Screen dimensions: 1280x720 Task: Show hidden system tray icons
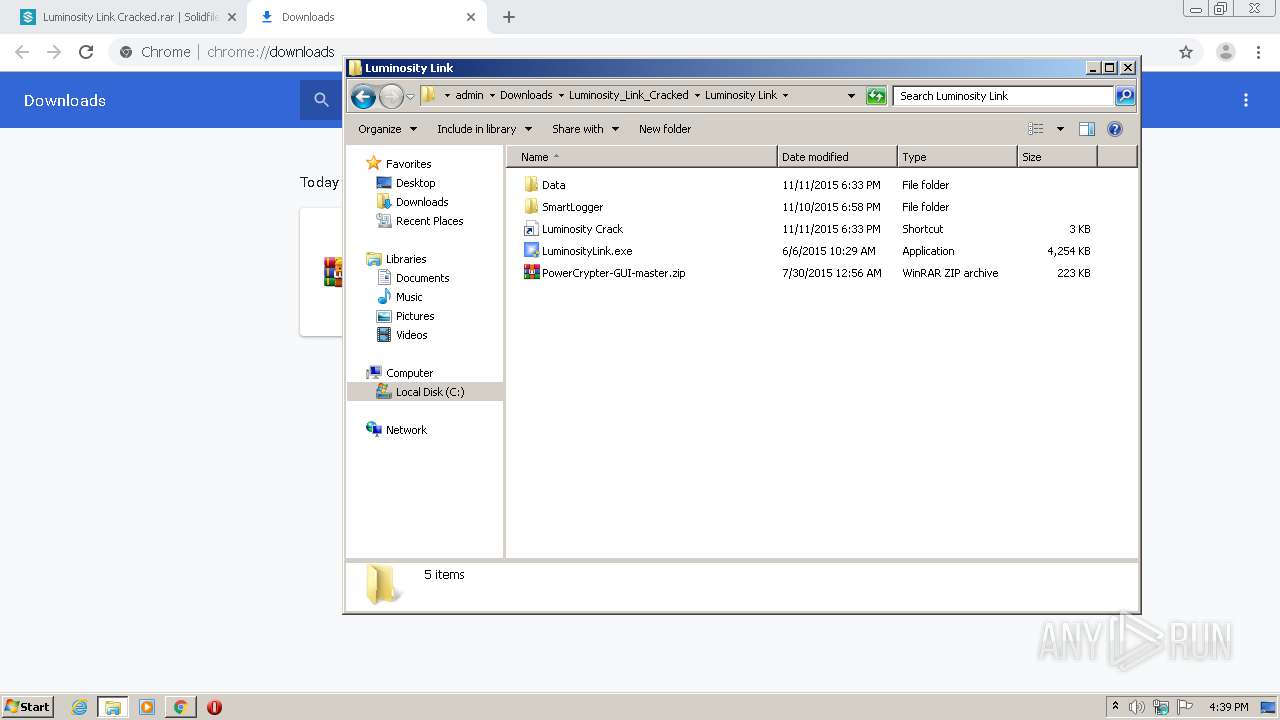[x=1116, y=707]
